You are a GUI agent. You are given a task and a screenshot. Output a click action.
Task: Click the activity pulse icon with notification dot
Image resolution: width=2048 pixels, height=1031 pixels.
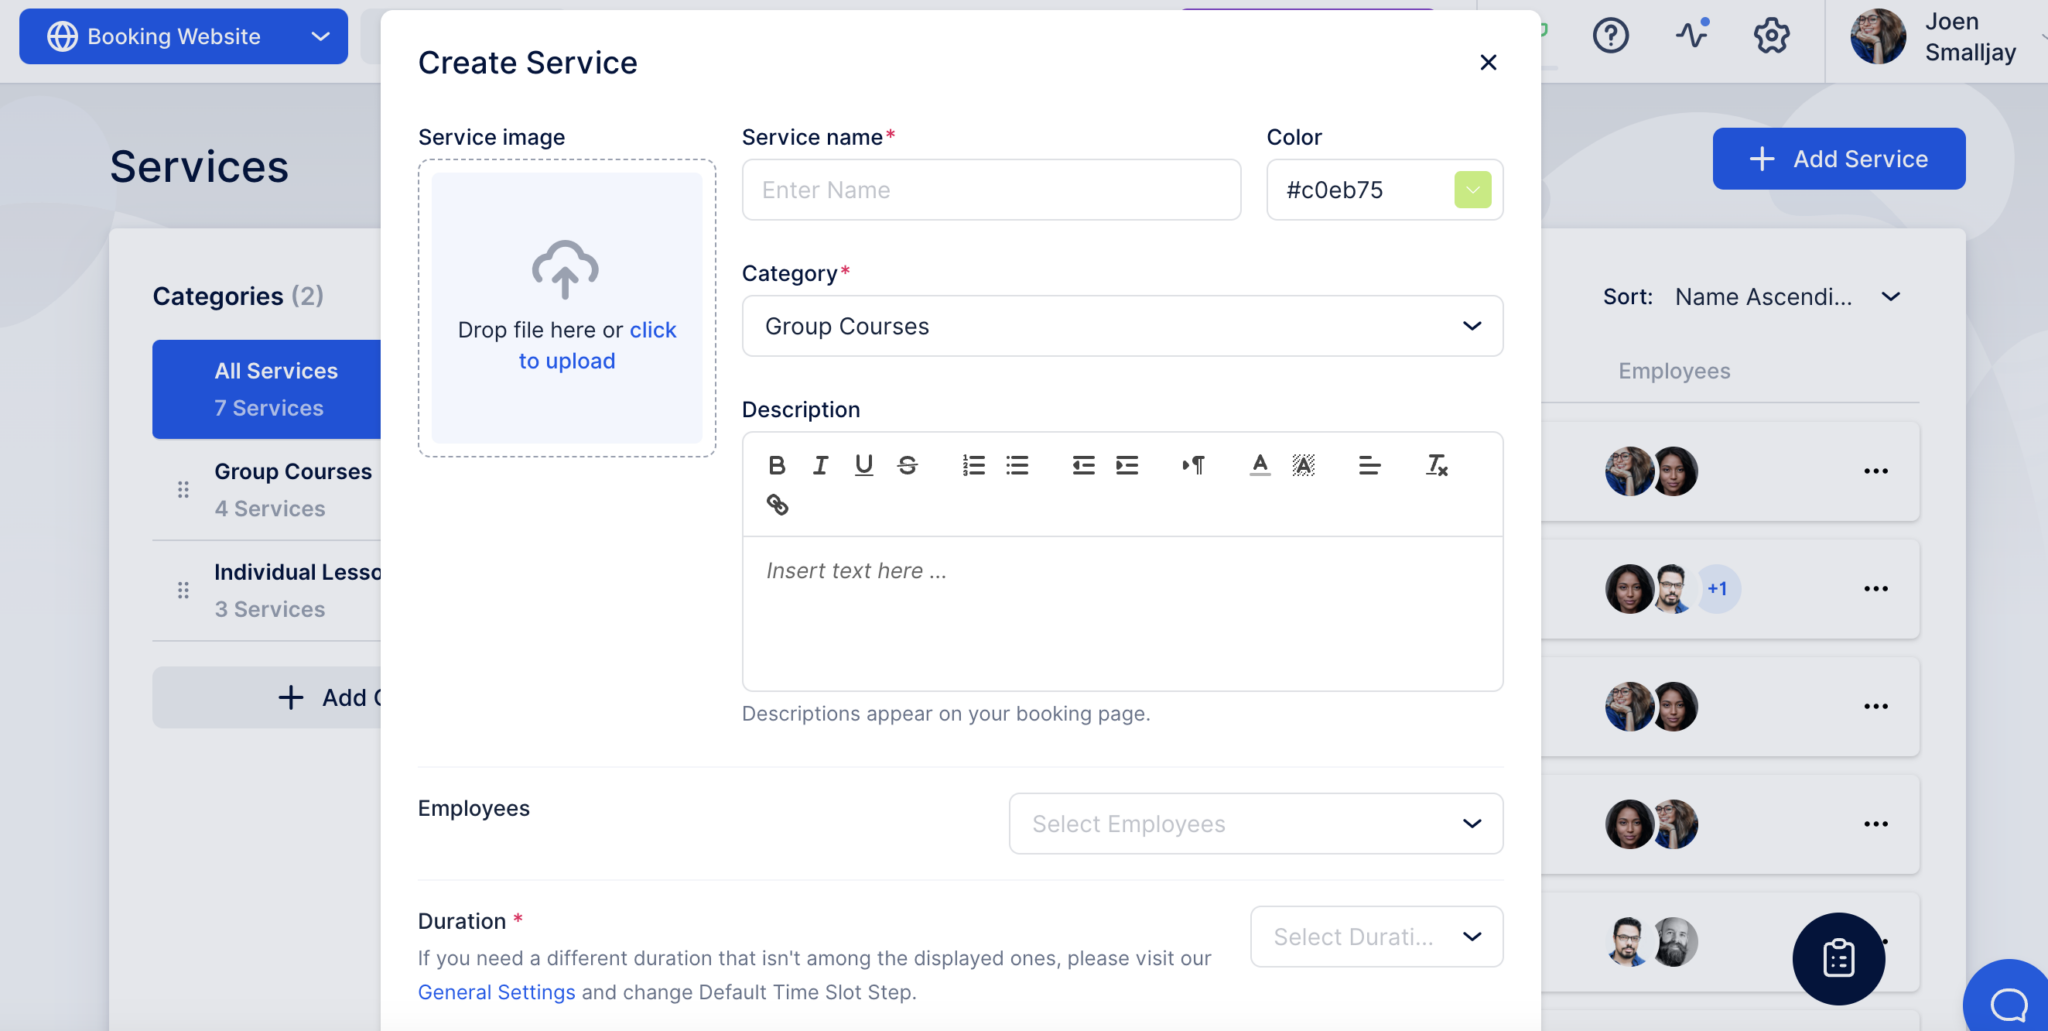[x=1691, y=35]
